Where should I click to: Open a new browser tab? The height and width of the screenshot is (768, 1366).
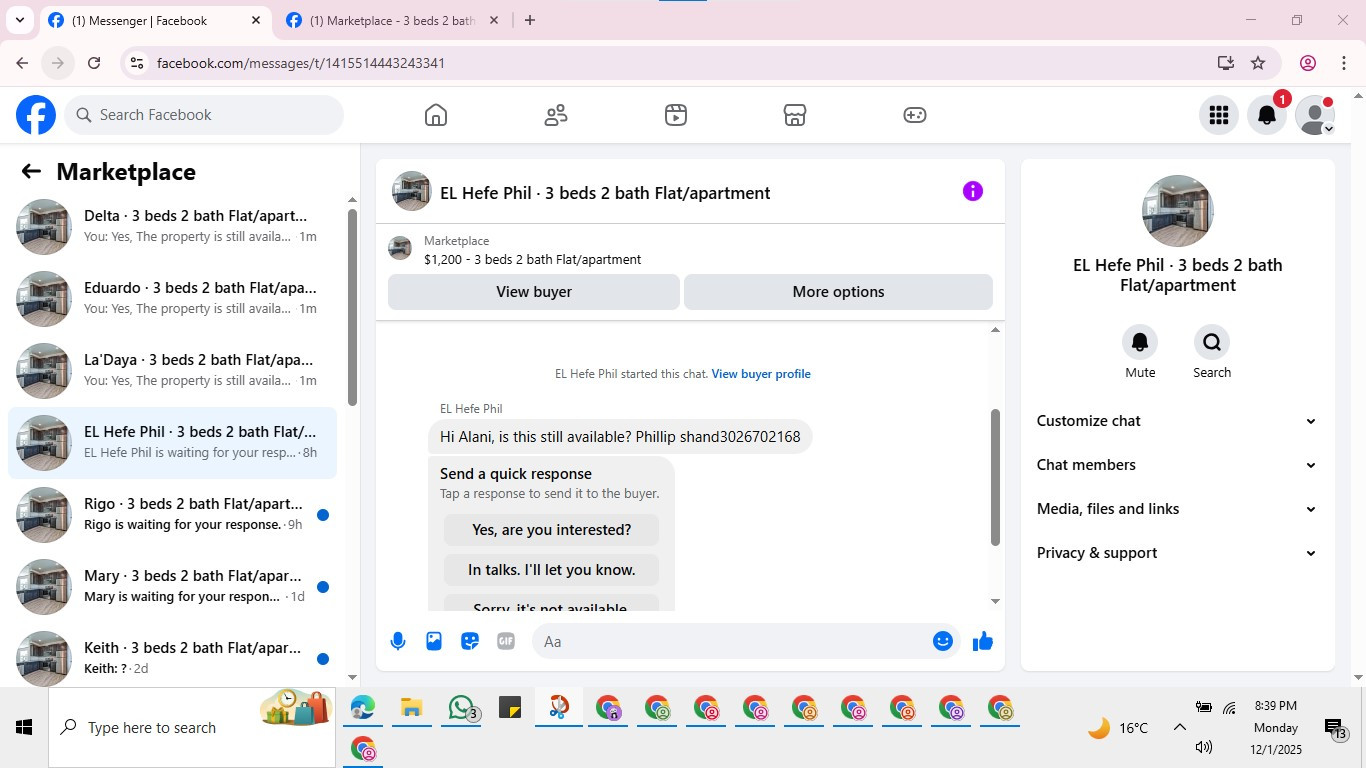pos(530,20)
